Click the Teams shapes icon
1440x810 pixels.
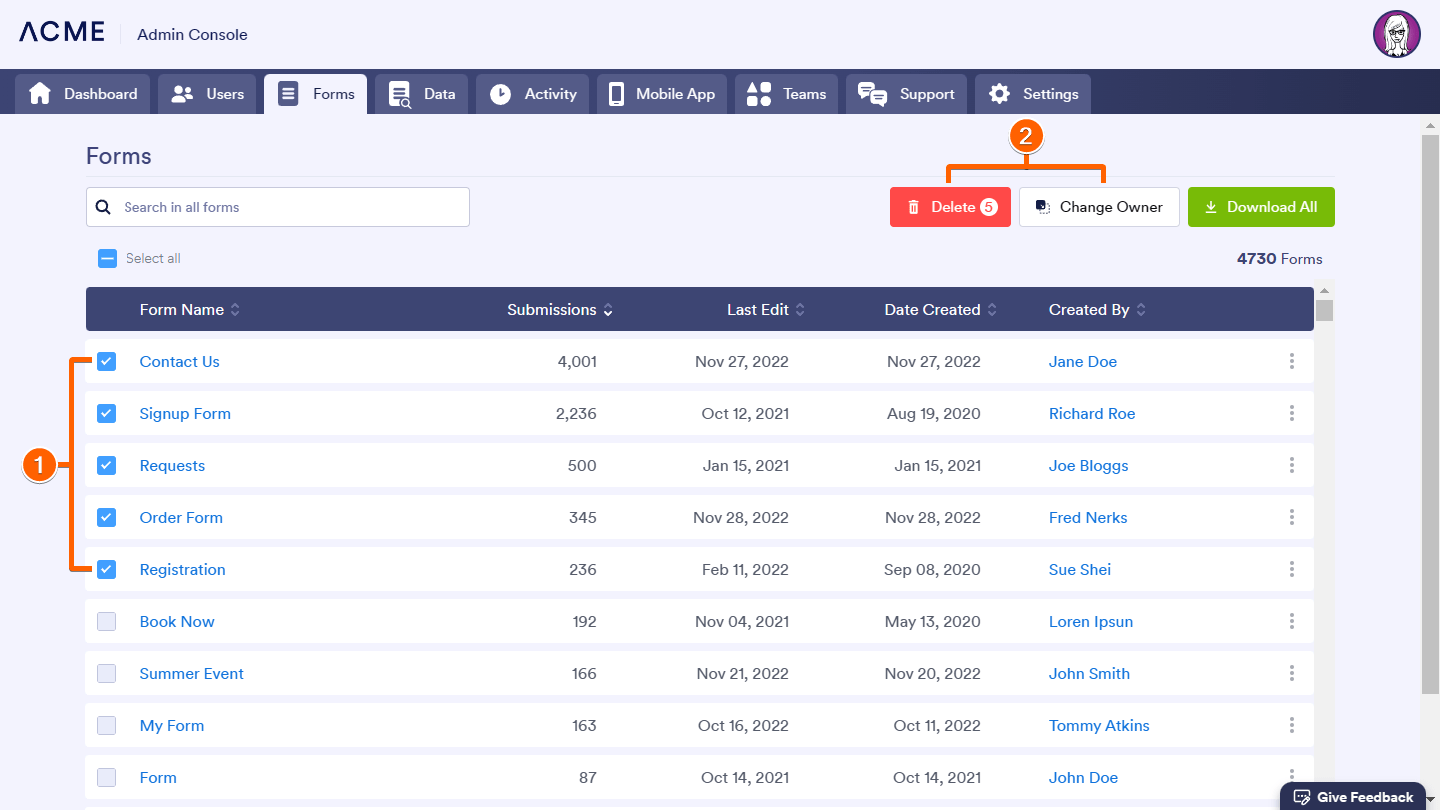point(759,94)
